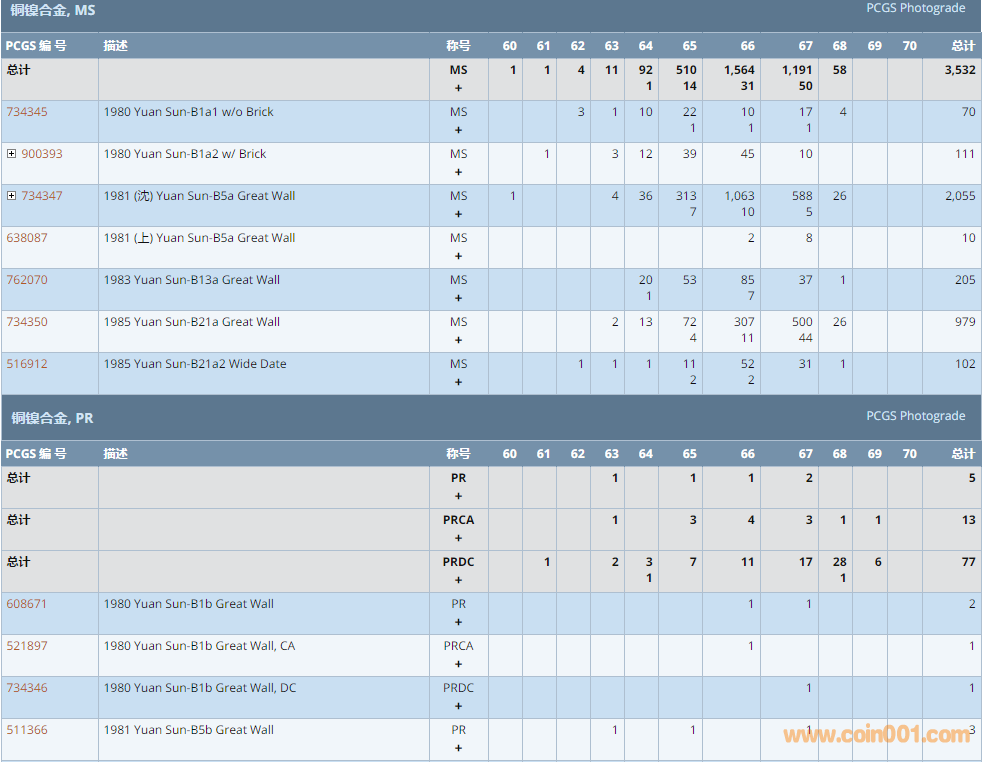Click the 铜镍合金, MS section heading
This screenshot has height=762, width=983.
53,11
